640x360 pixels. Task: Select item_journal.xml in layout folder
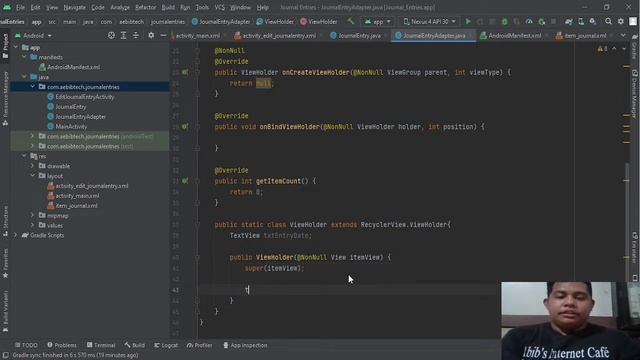[76, 206]
